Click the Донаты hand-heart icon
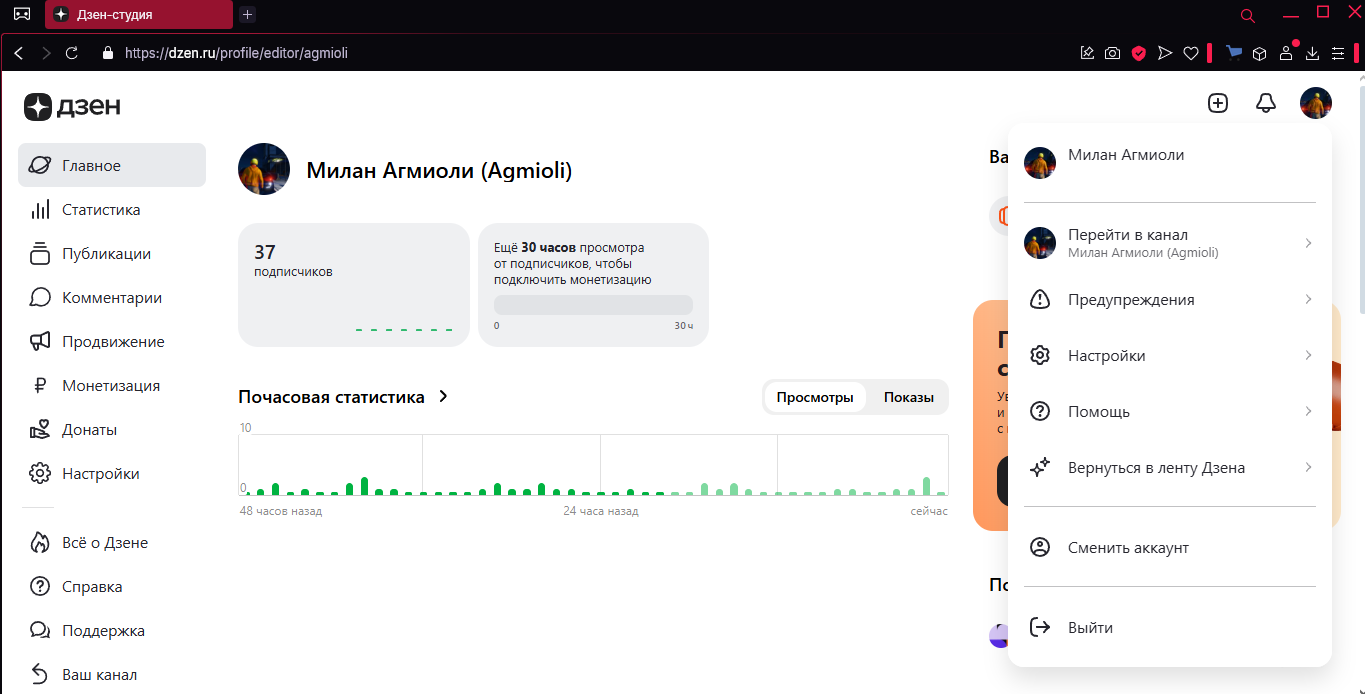This screenshot has width=1365, height=694. pos(40,430)
